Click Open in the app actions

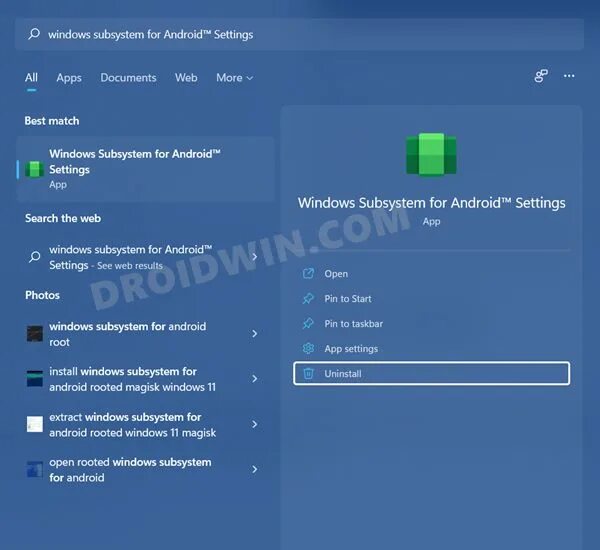coord(431,274)
